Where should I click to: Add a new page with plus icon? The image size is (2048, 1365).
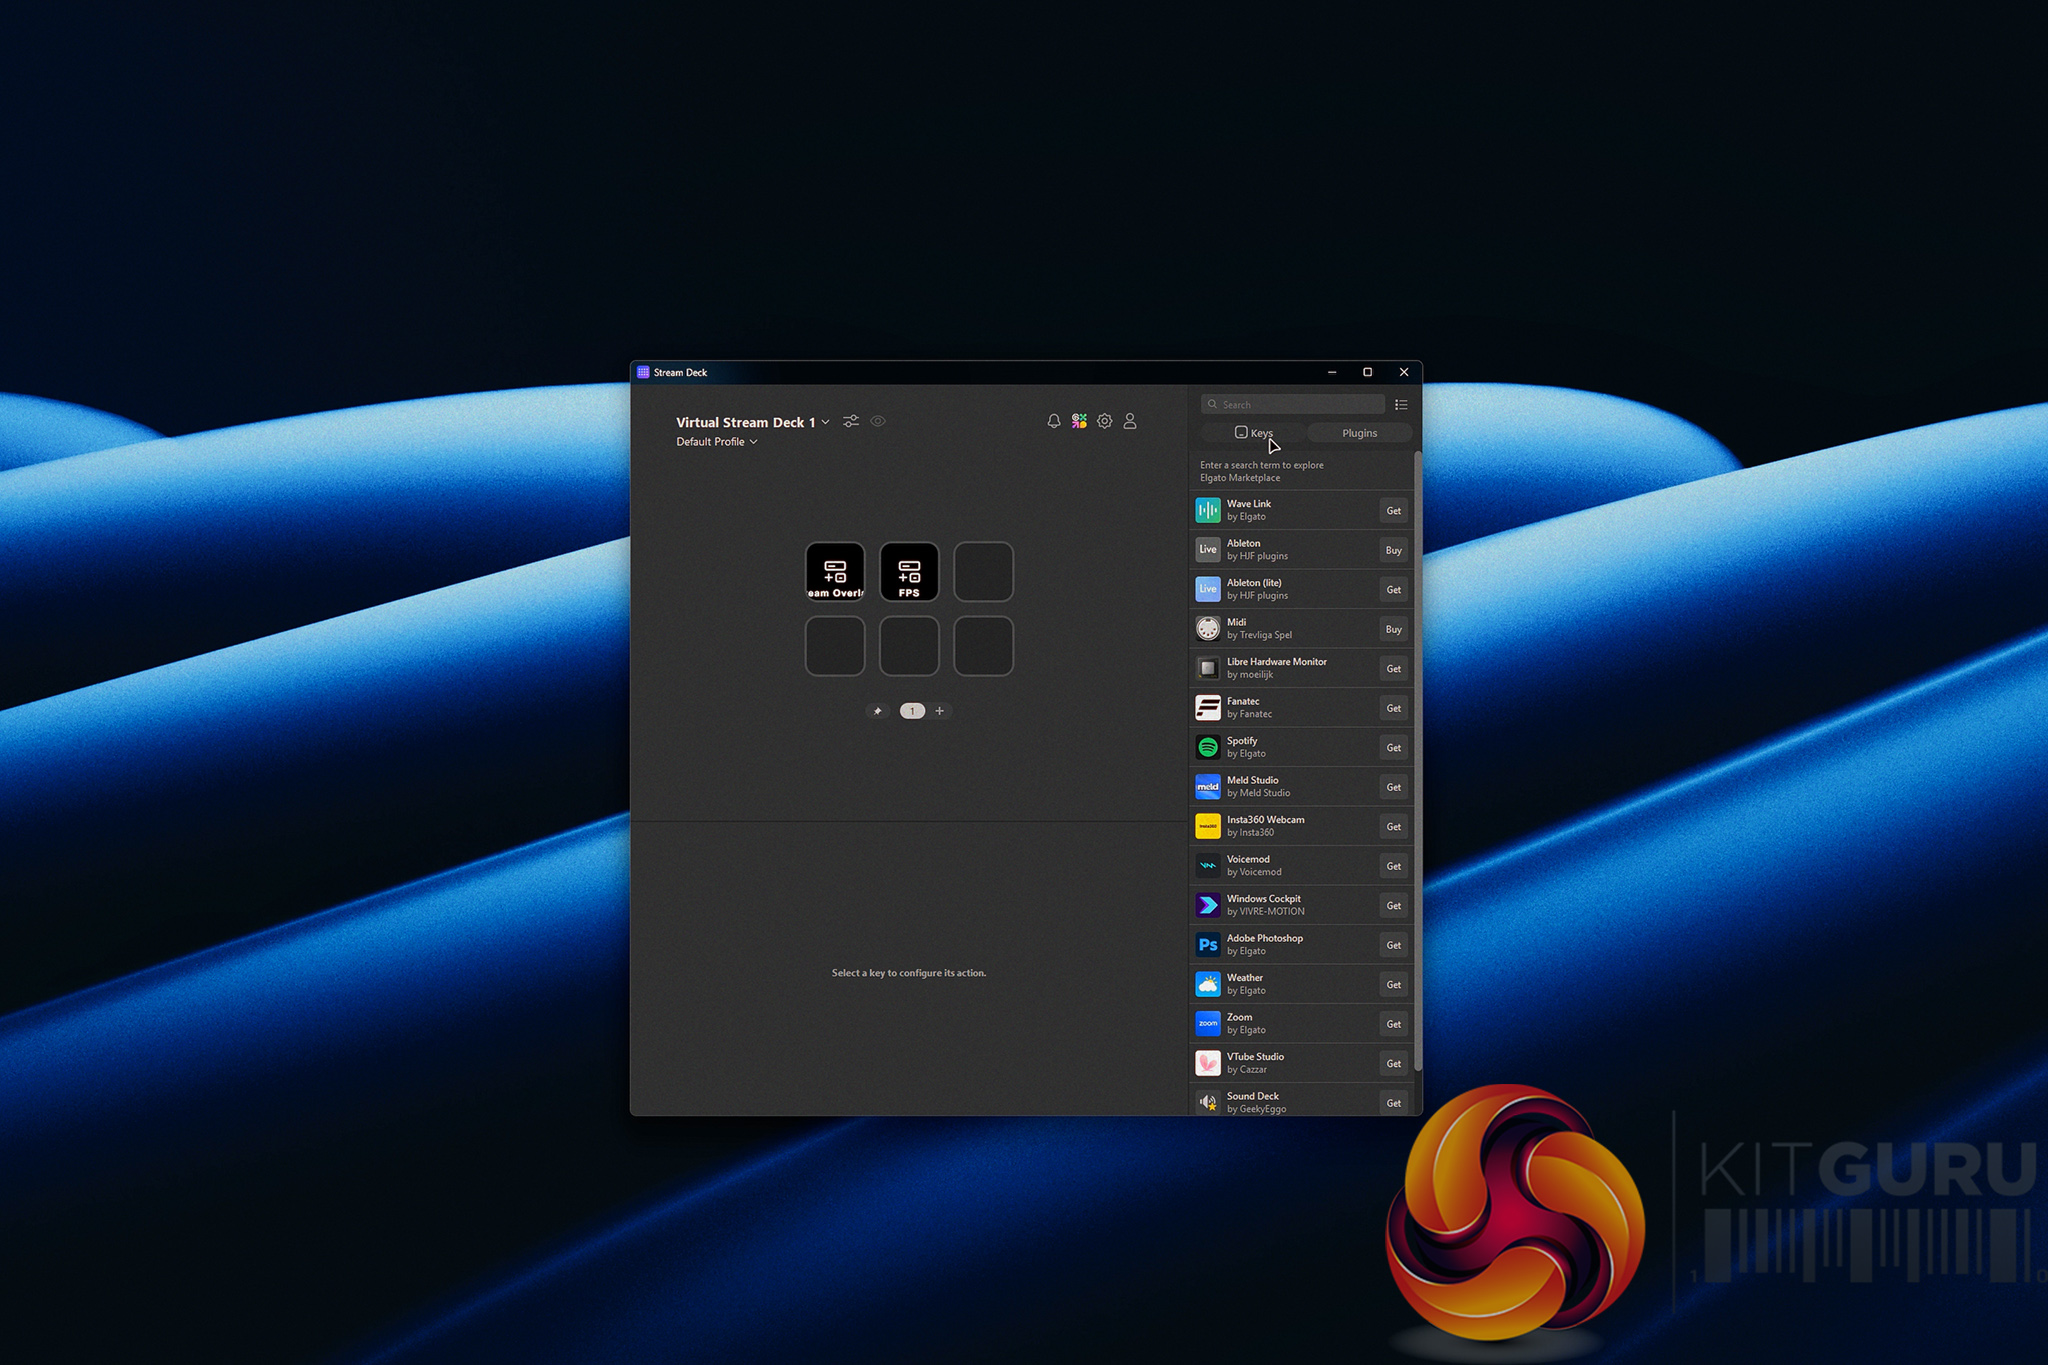click(940, 711)
